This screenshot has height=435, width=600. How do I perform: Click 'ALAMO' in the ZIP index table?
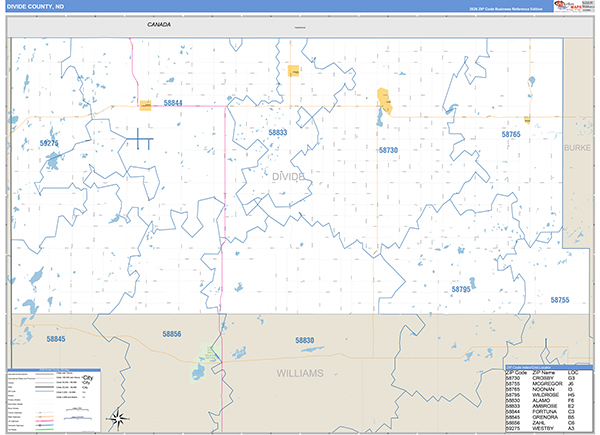[x=541, y=400]
